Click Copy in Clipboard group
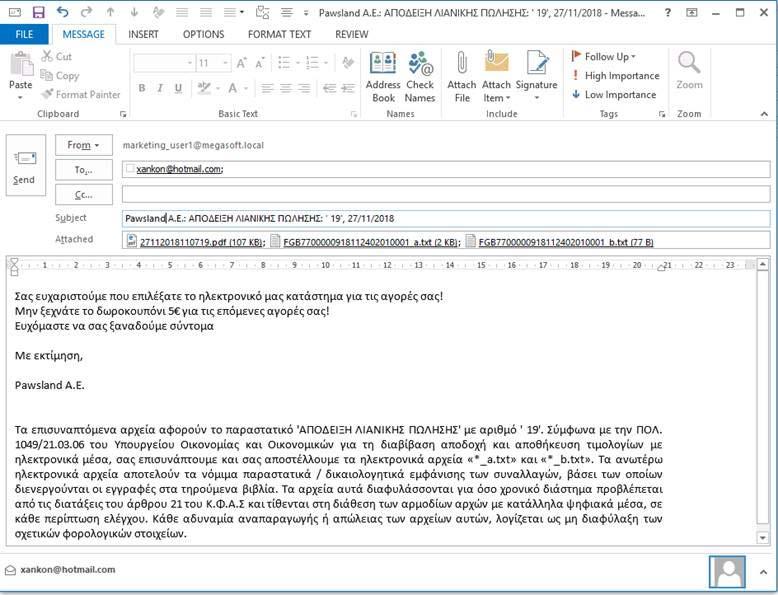The height and width of the screenshot is (595, 778). tap(60, 75)
